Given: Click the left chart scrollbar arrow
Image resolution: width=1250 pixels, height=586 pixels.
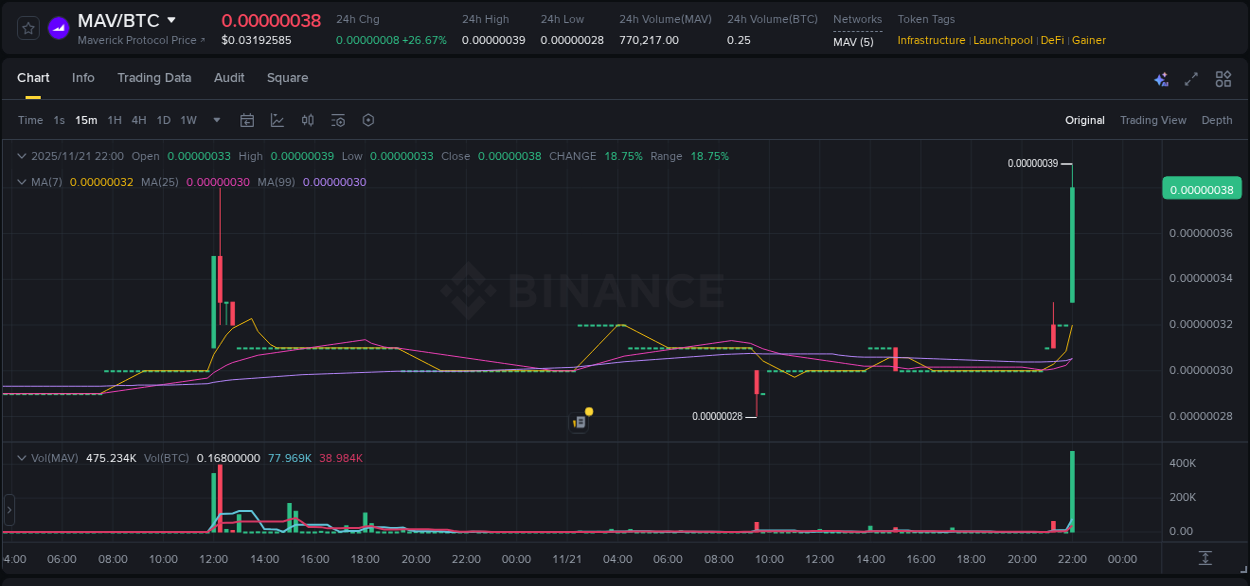Looking at the screenshot, I should click(x=8, y=510).
